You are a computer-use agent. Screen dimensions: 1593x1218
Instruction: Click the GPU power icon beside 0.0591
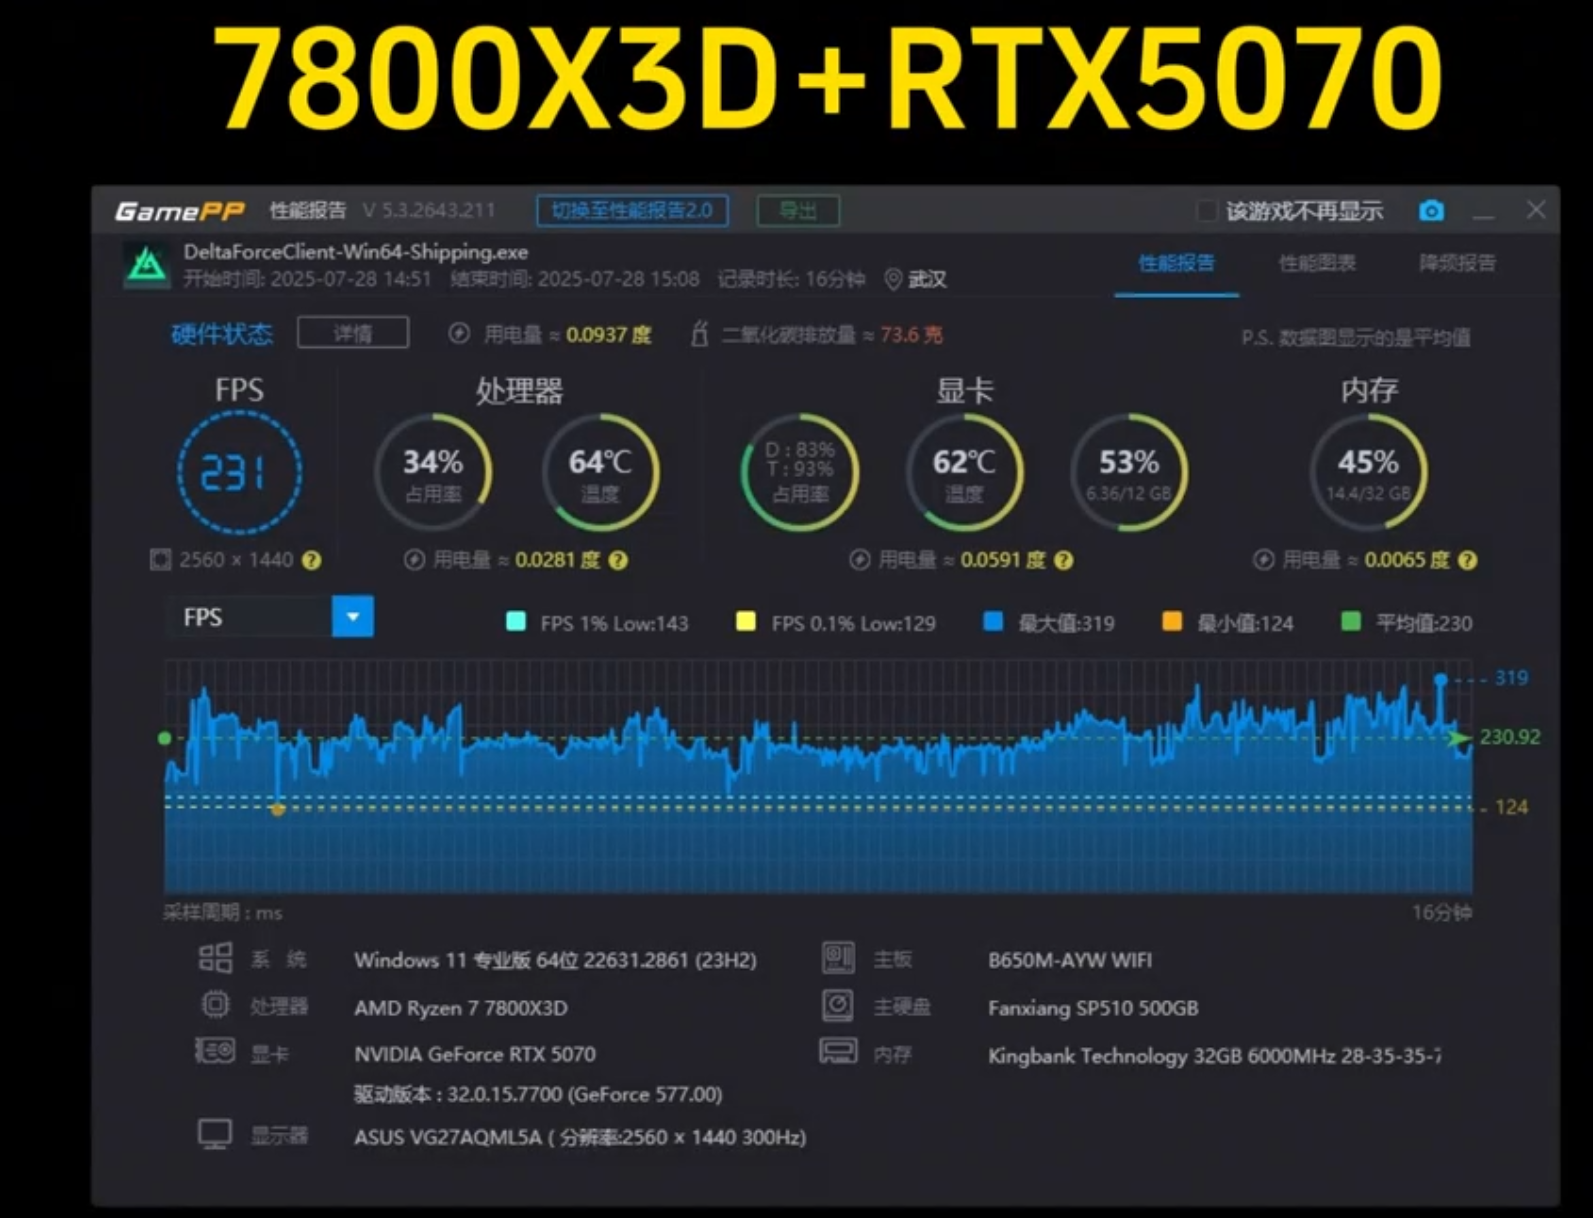click(859, 560)
